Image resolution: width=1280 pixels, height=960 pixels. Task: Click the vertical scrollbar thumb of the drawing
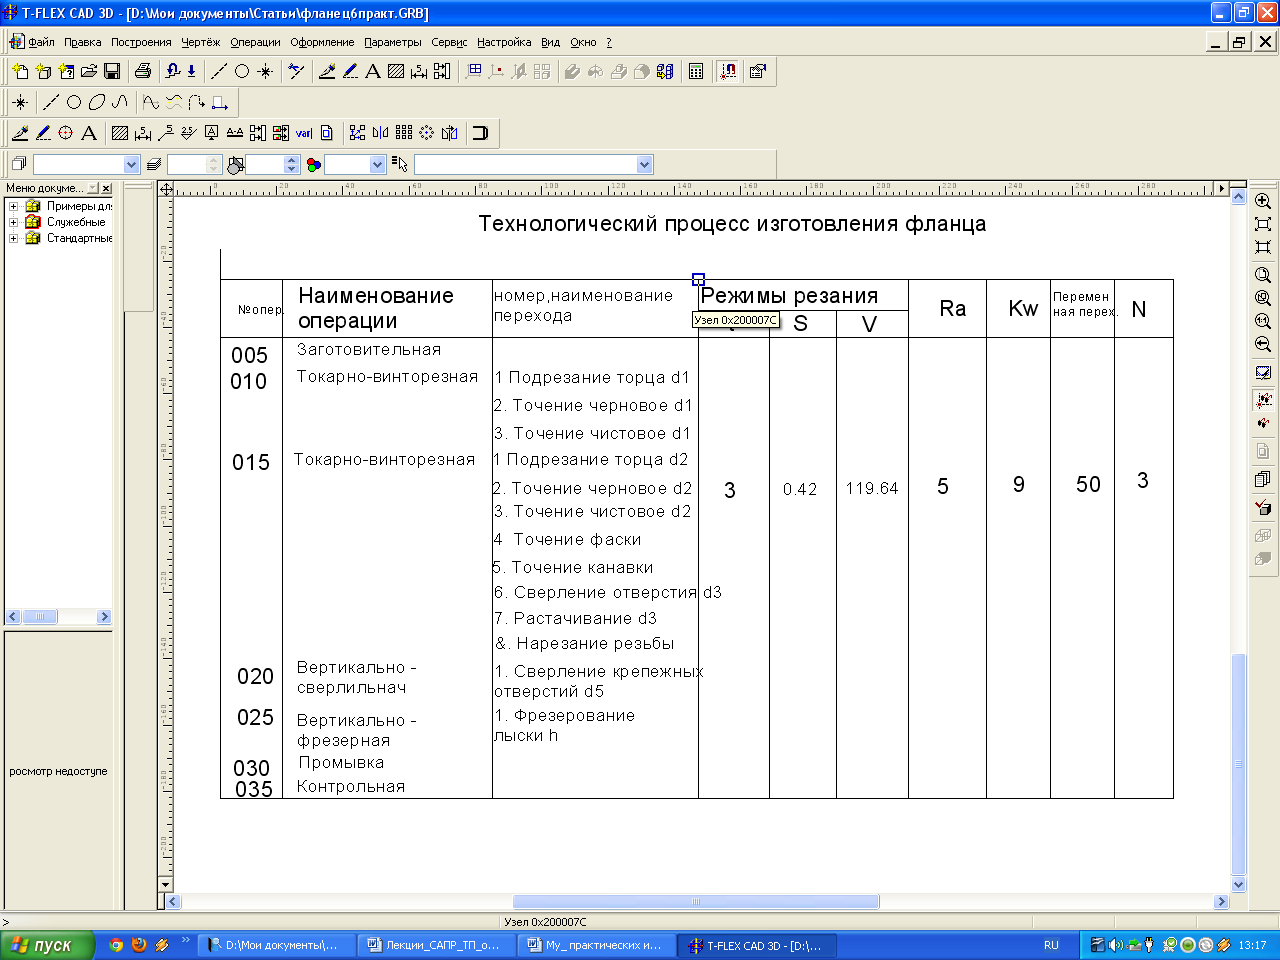click(x=1238, y=764)
